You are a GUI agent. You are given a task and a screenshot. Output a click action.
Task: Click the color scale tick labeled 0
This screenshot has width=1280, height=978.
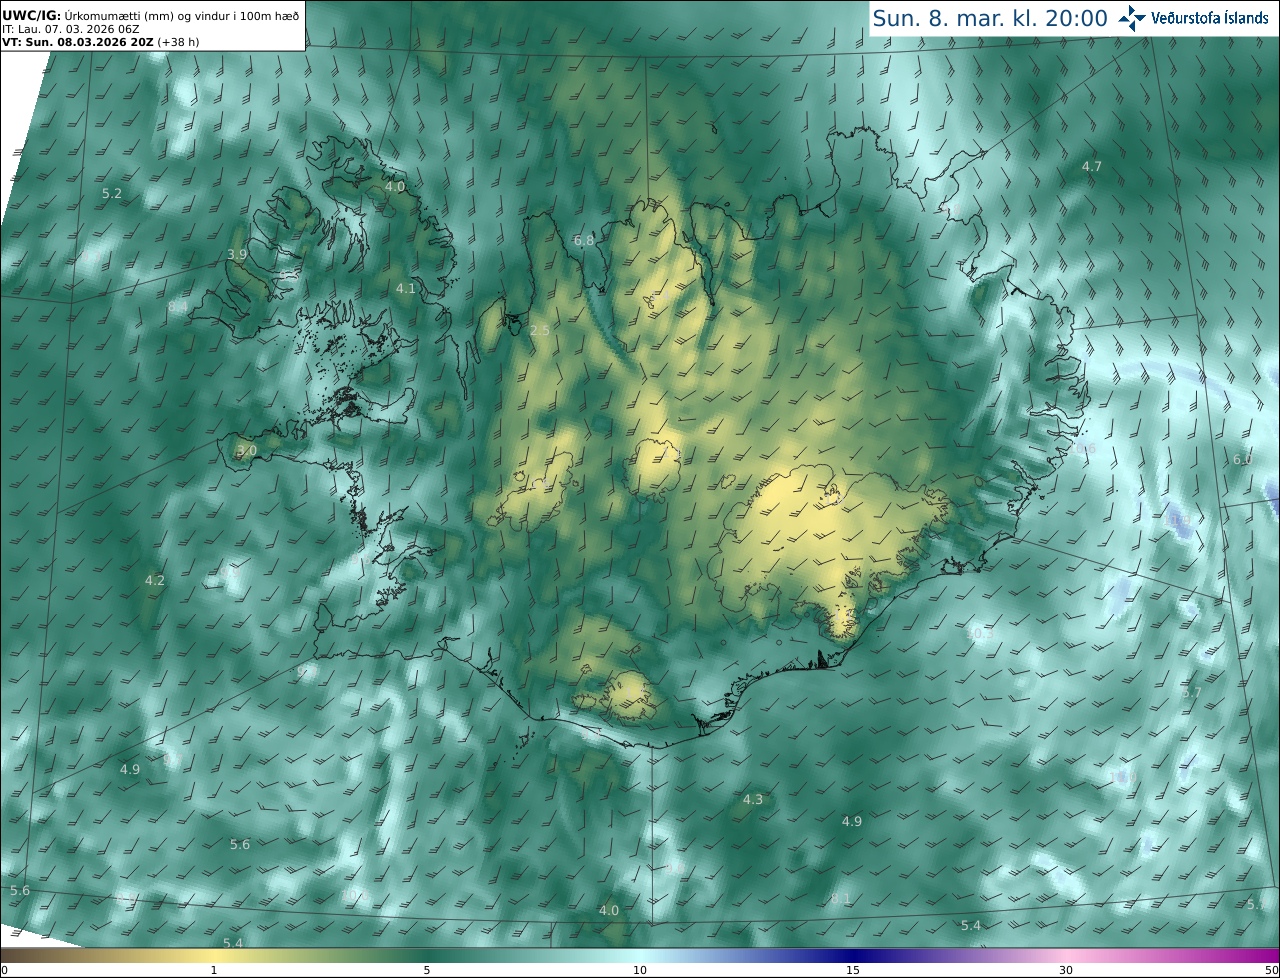(x=4, y=970)
